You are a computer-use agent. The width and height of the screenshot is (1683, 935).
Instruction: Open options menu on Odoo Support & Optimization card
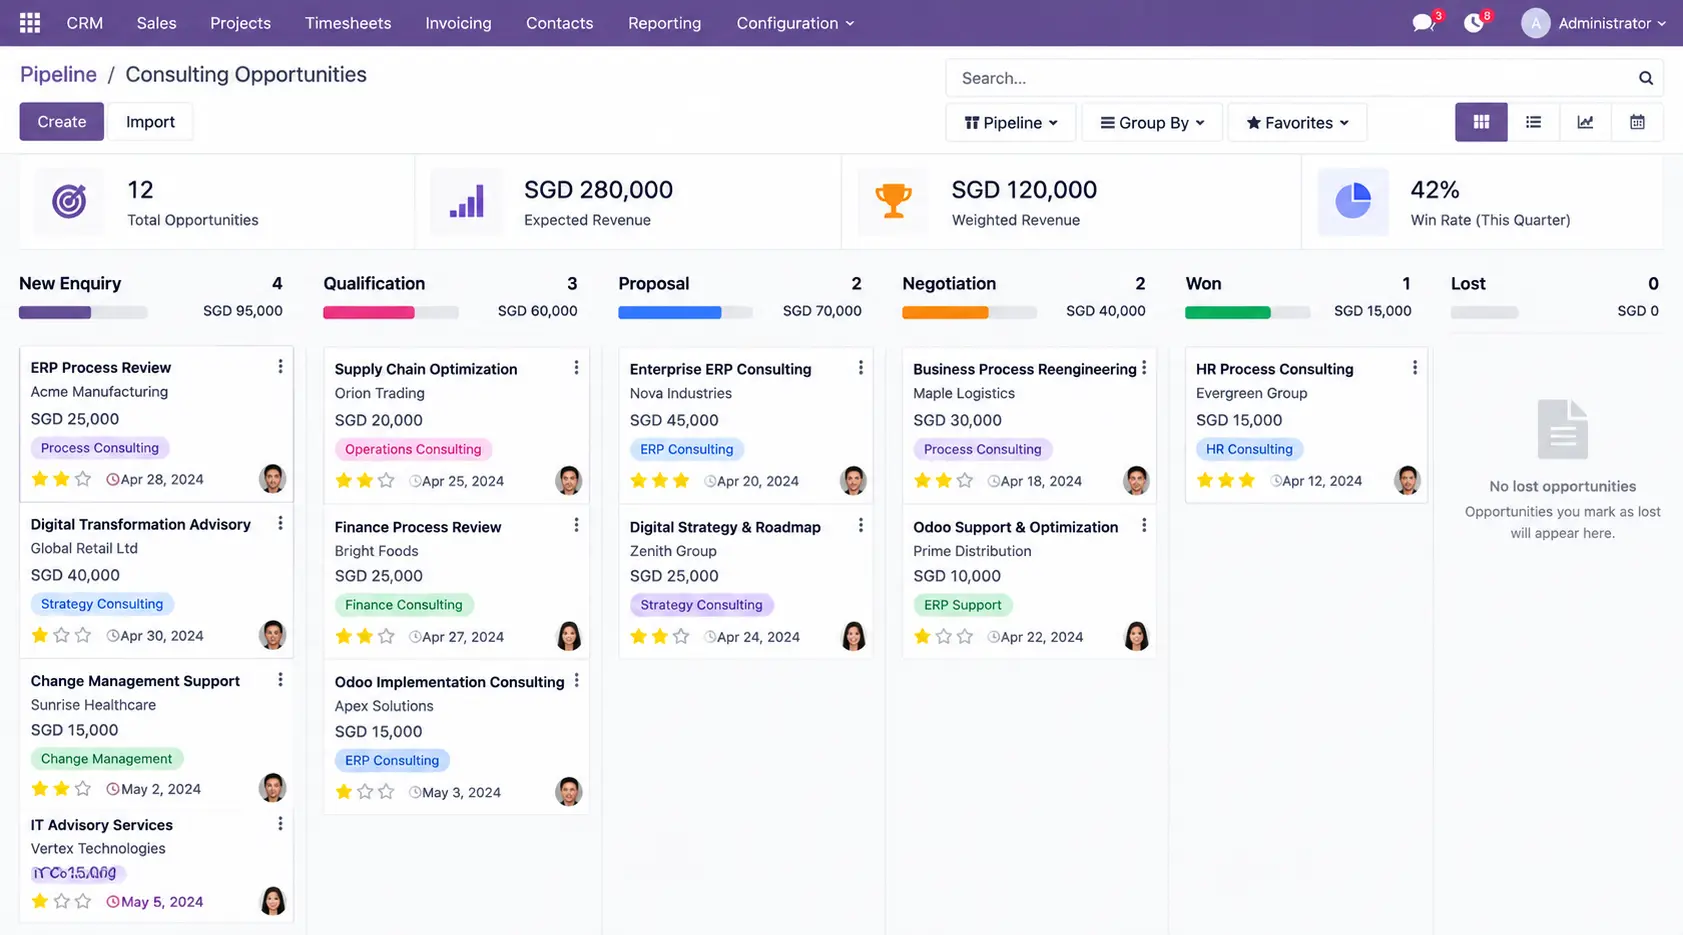click(x=1144, y=526)
